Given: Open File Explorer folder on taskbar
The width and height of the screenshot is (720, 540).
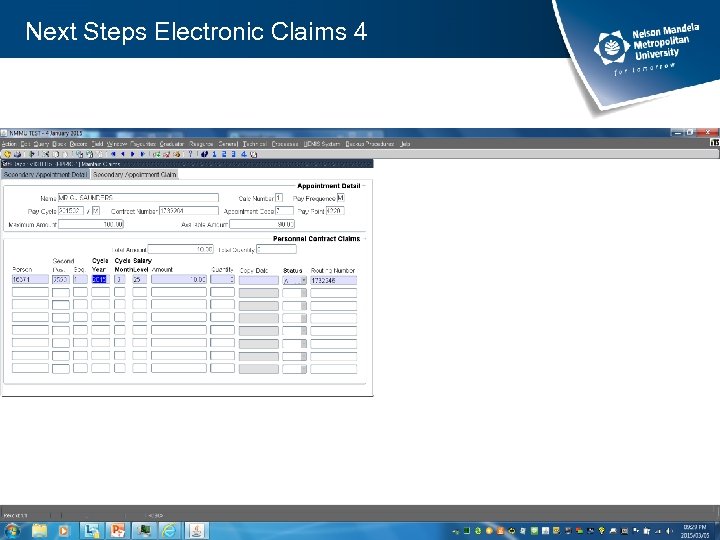Looking at the screenshot, I should click(39, 531).
